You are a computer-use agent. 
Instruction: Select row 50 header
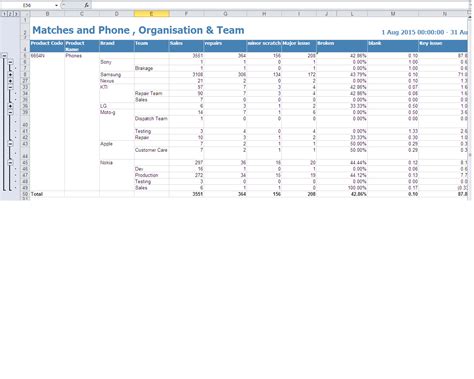[25, 194]
